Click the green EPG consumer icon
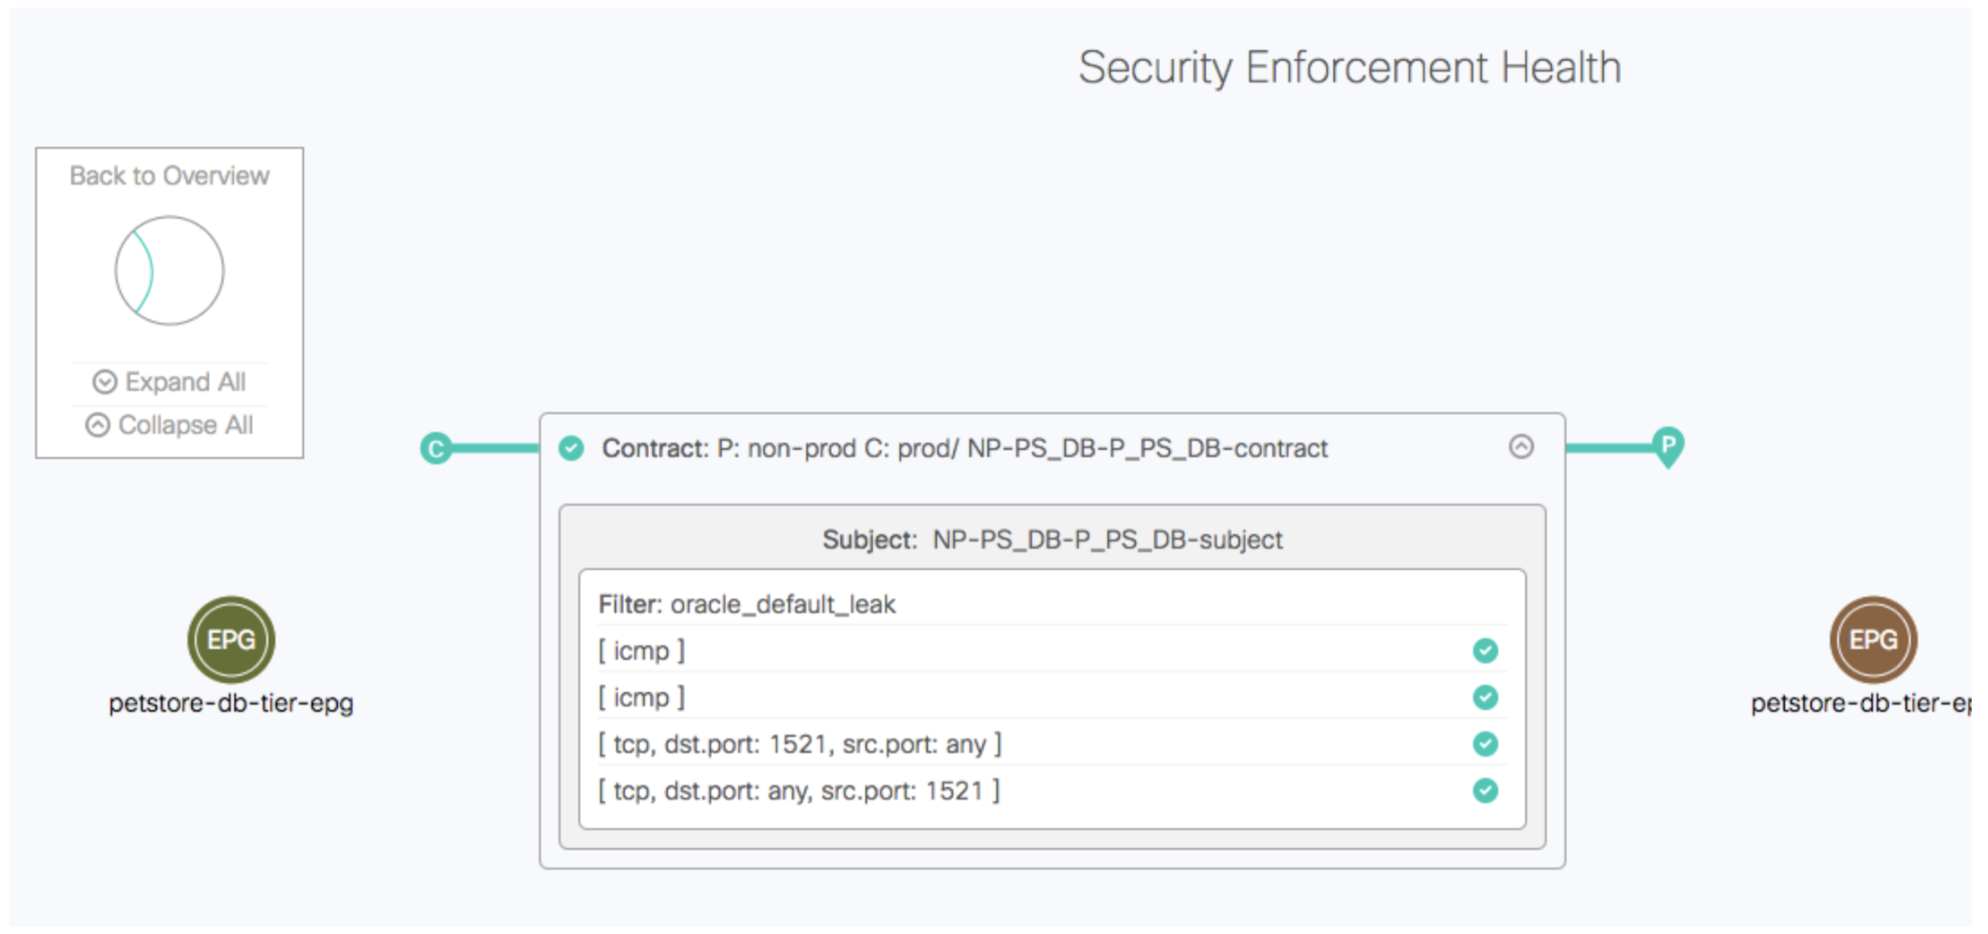This screenshot has width=1988, height=934. click(231, 640)
